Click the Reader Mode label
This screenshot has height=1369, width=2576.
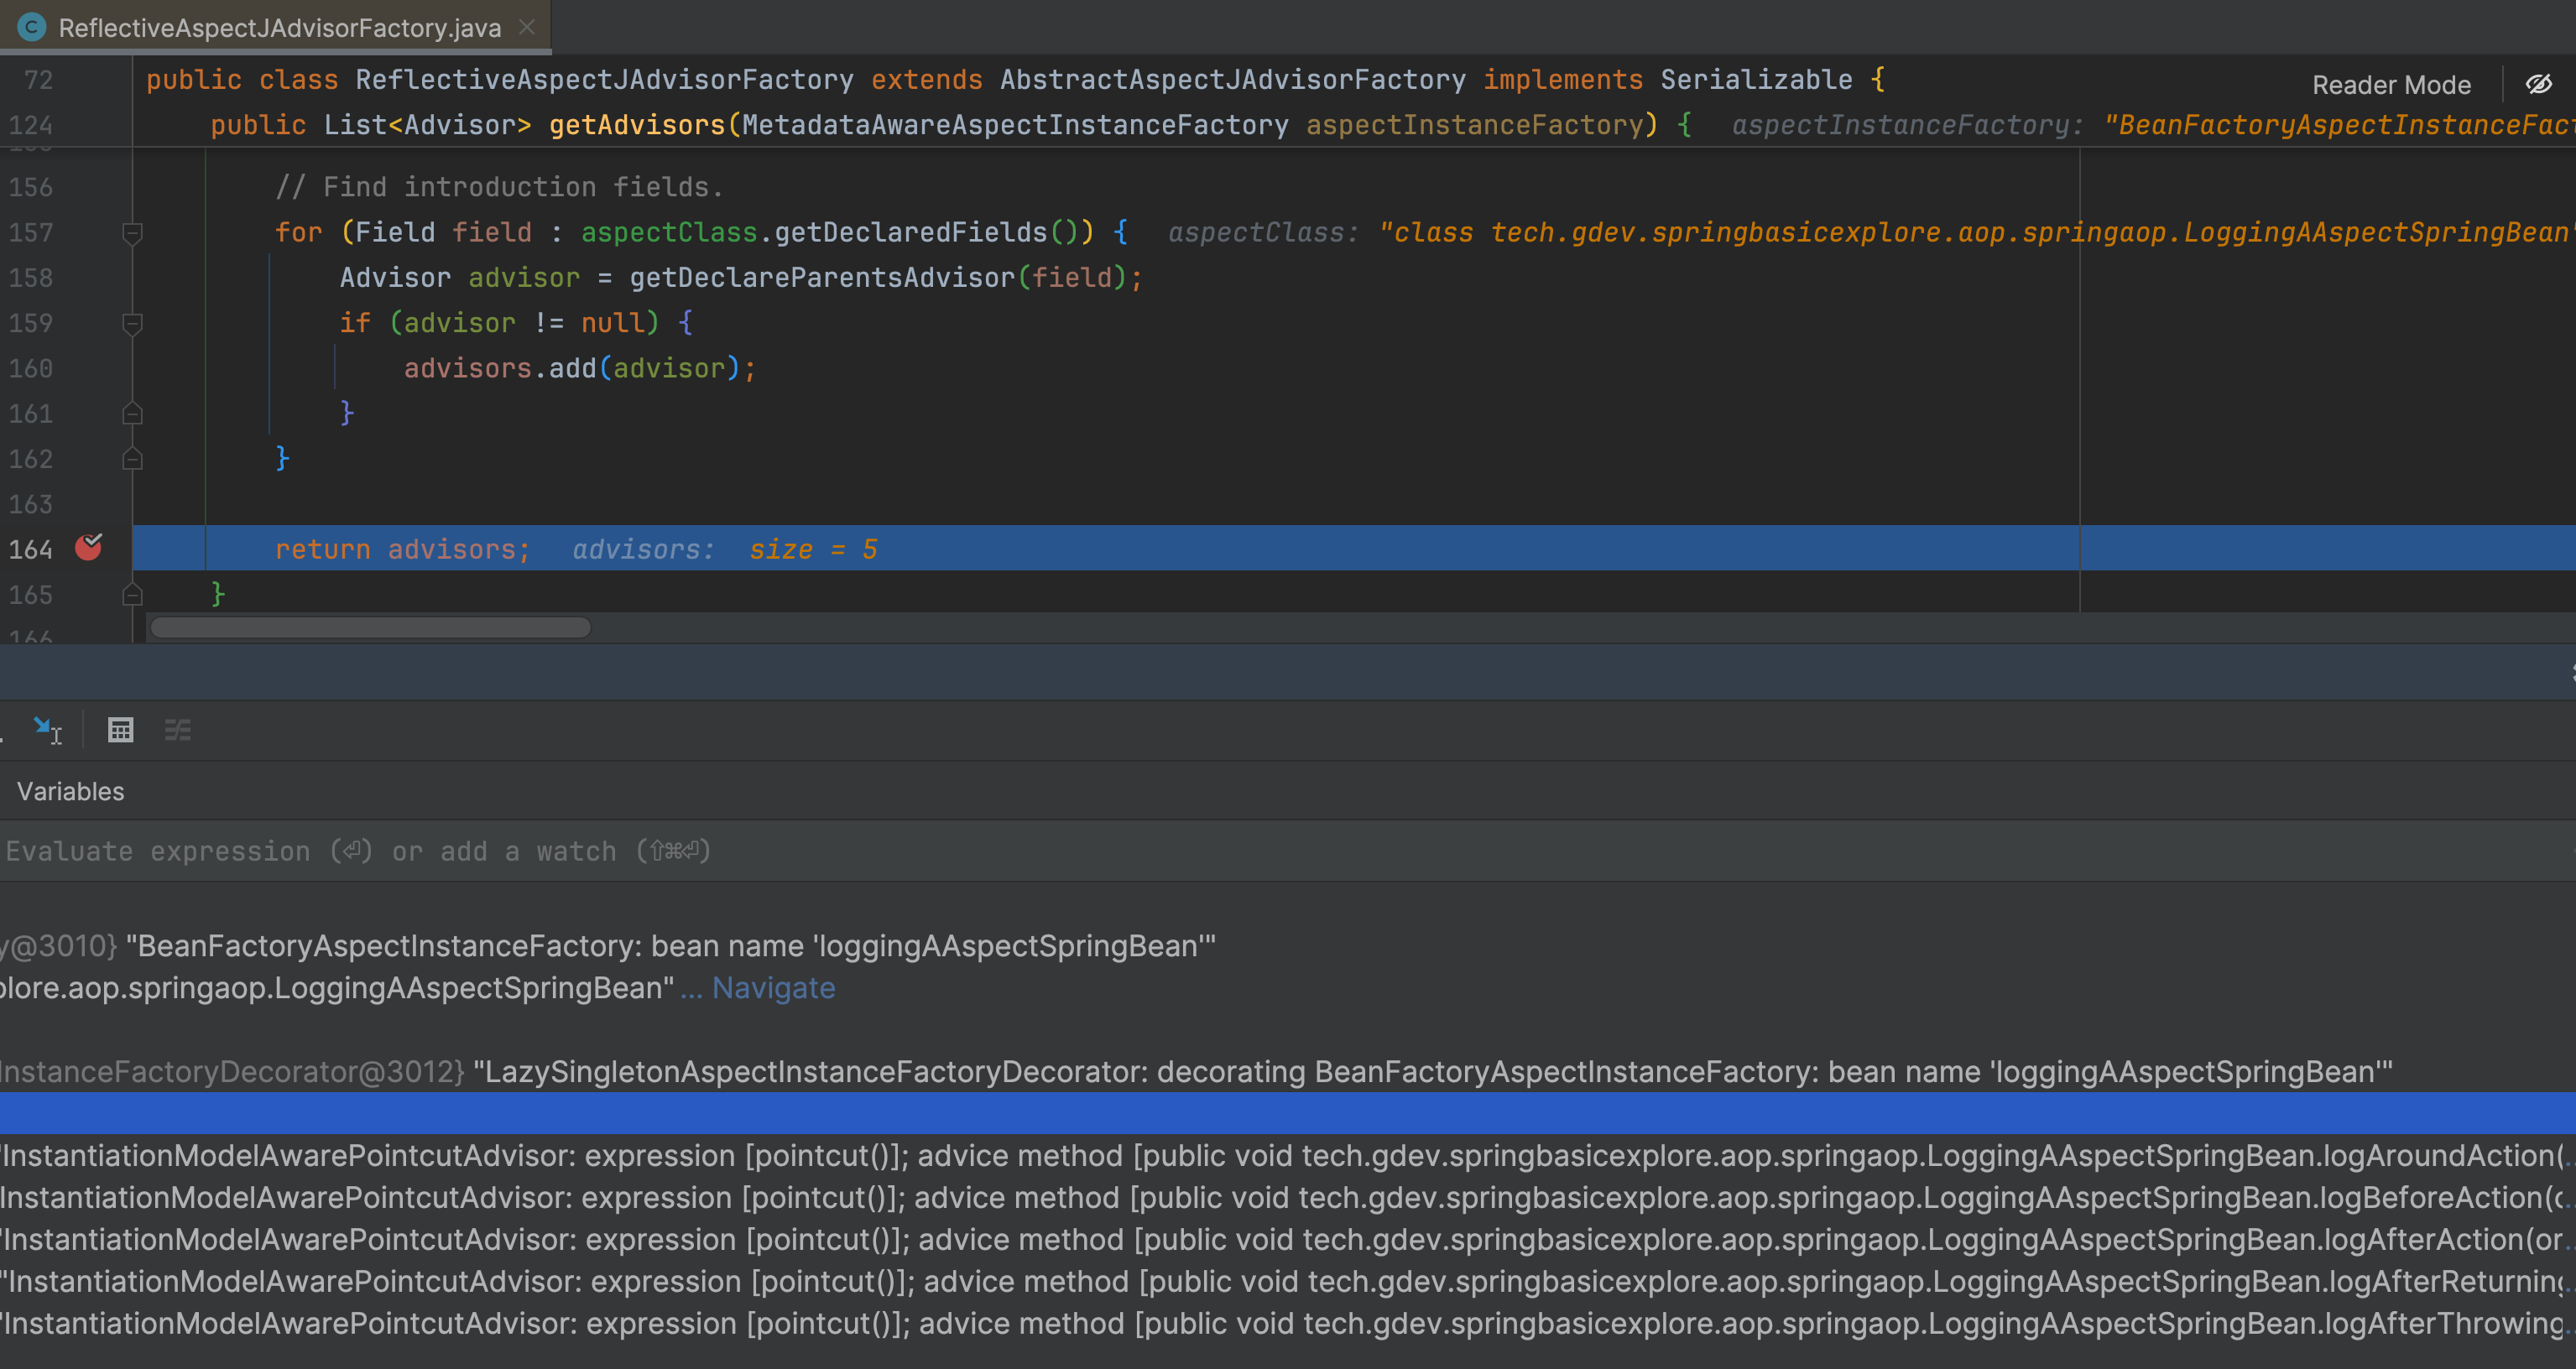[x=2391, y=85]
